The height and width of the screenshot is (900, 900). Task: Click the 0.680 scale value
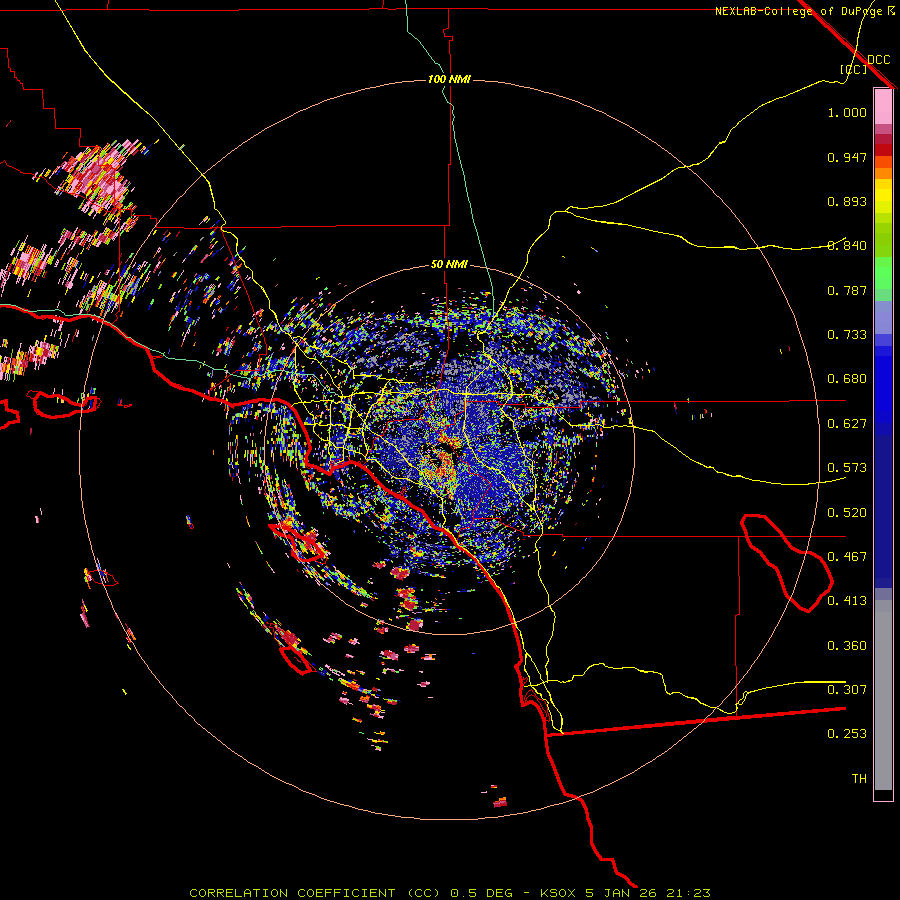pos(847,379)
